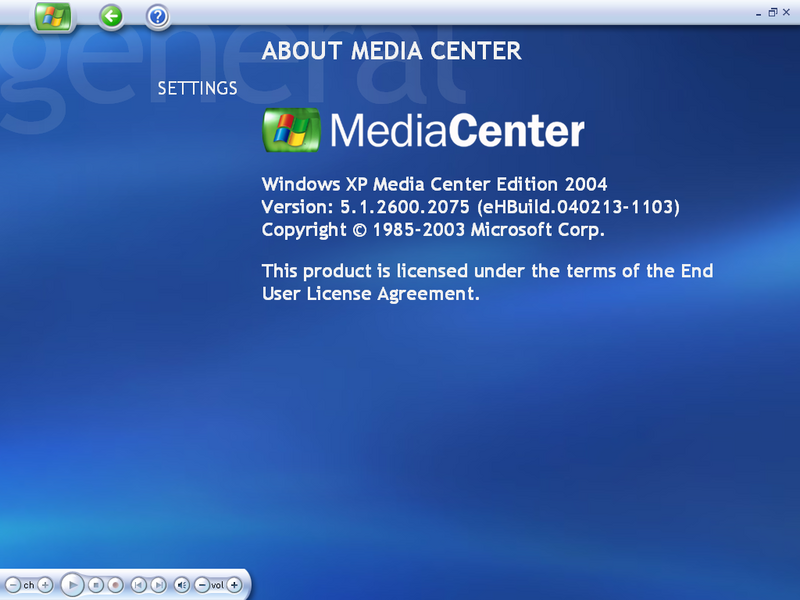Image resolution: width=800 pixels, height=600 pixels.
Task: Skip to previous track with rewind button
Action: pos(138,585)
